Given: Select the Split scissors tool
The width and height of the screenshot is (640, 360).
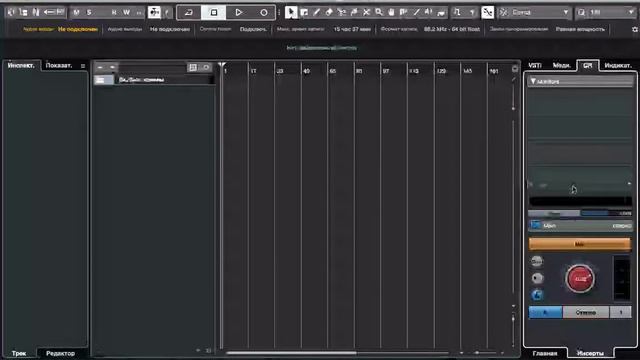Looking at the screenshot, I should [x=341, y=13].
